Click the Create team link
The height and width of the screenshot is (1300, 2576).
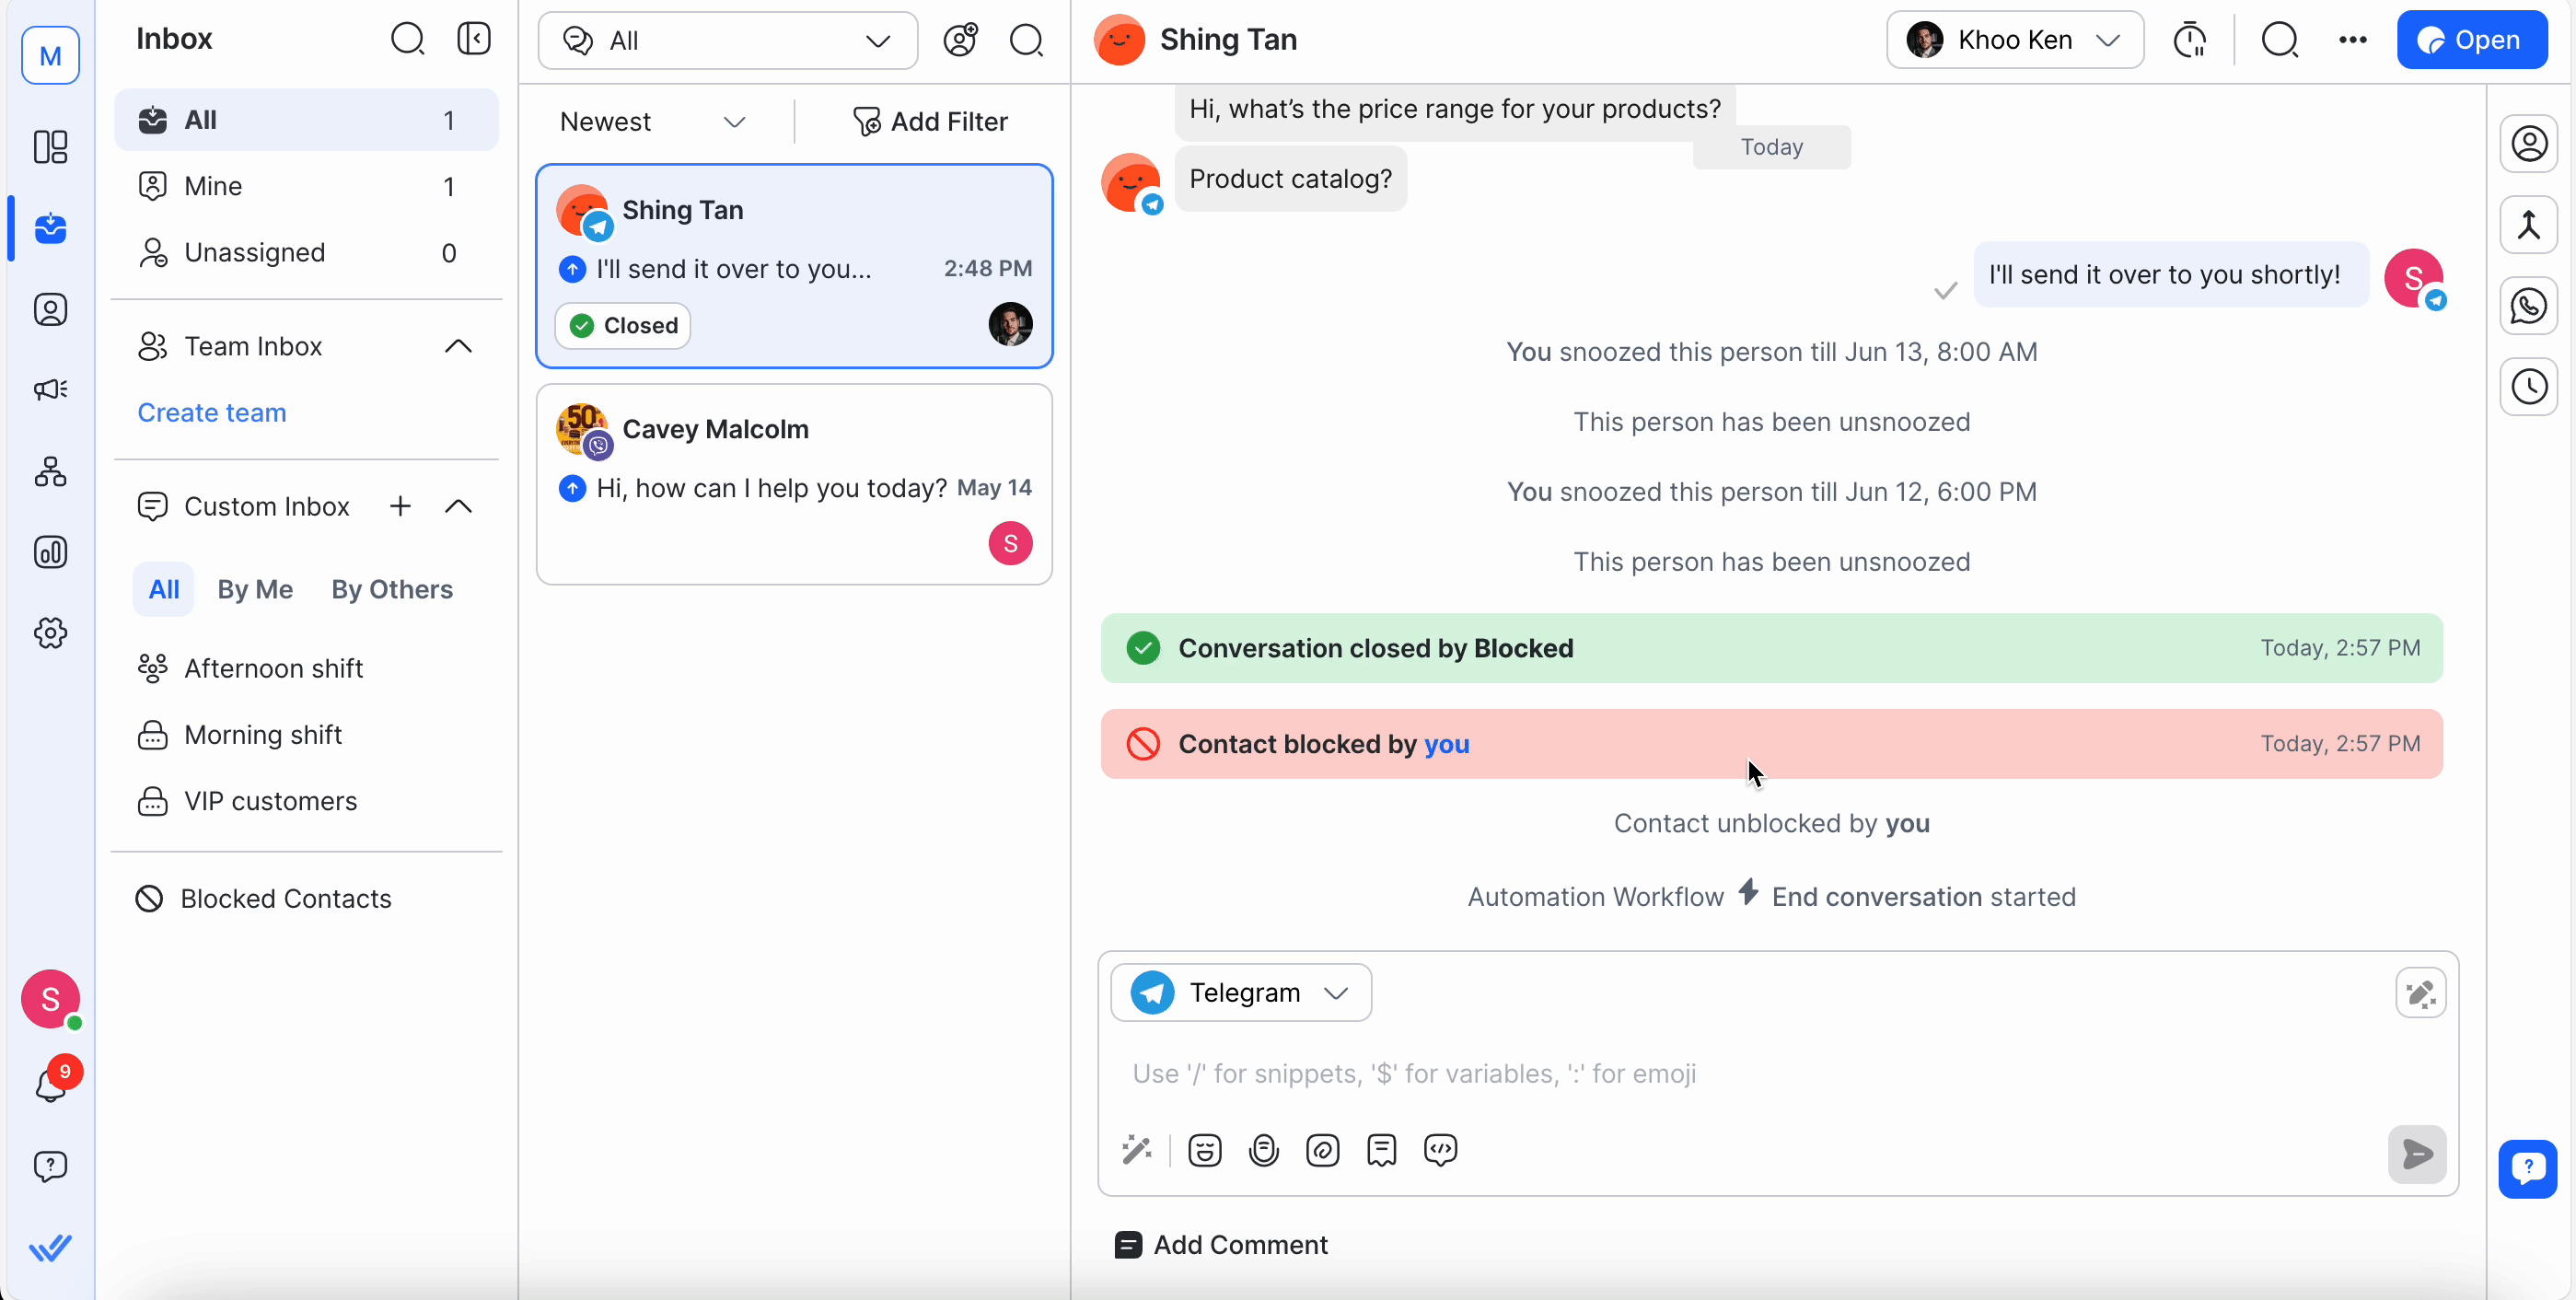click(211, 412)
